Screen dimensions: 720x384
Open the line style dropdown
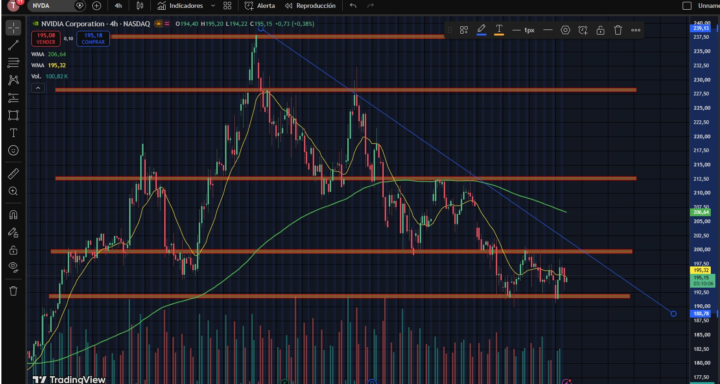coord(547,30)
